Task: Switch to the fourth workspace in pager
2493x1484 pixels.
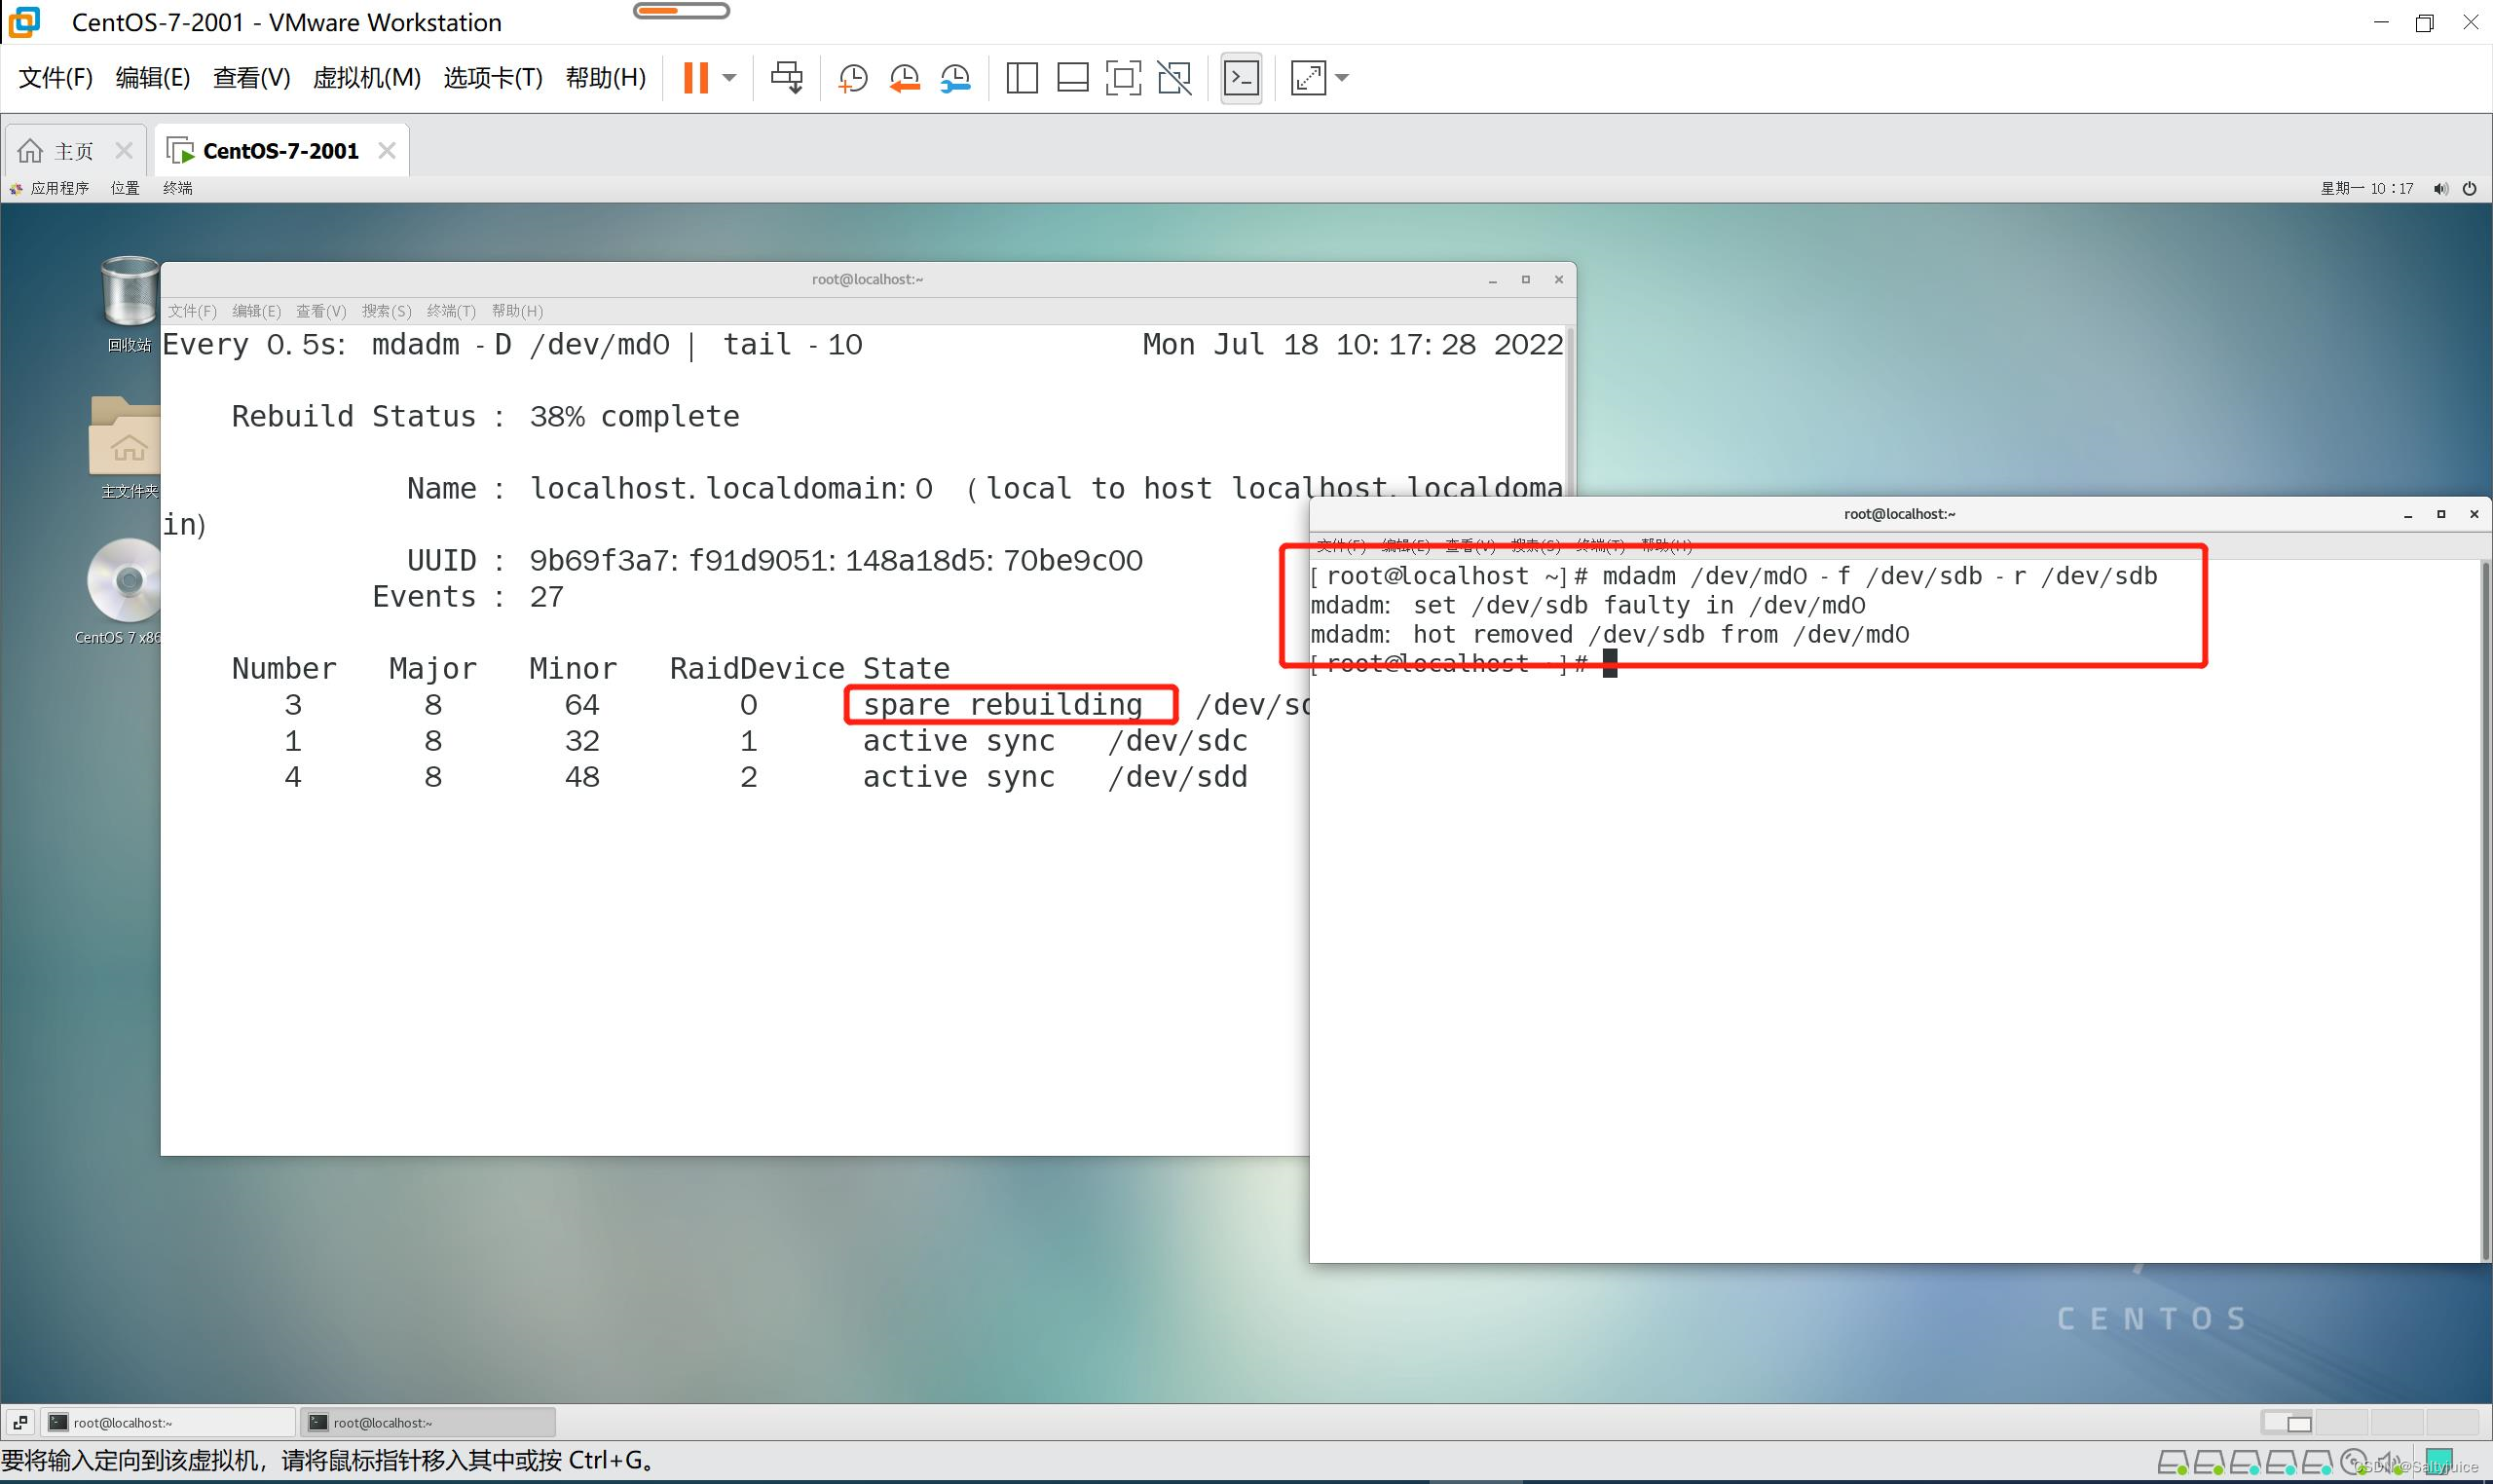Action: pyautogui.click(x=2451, y=1422)
